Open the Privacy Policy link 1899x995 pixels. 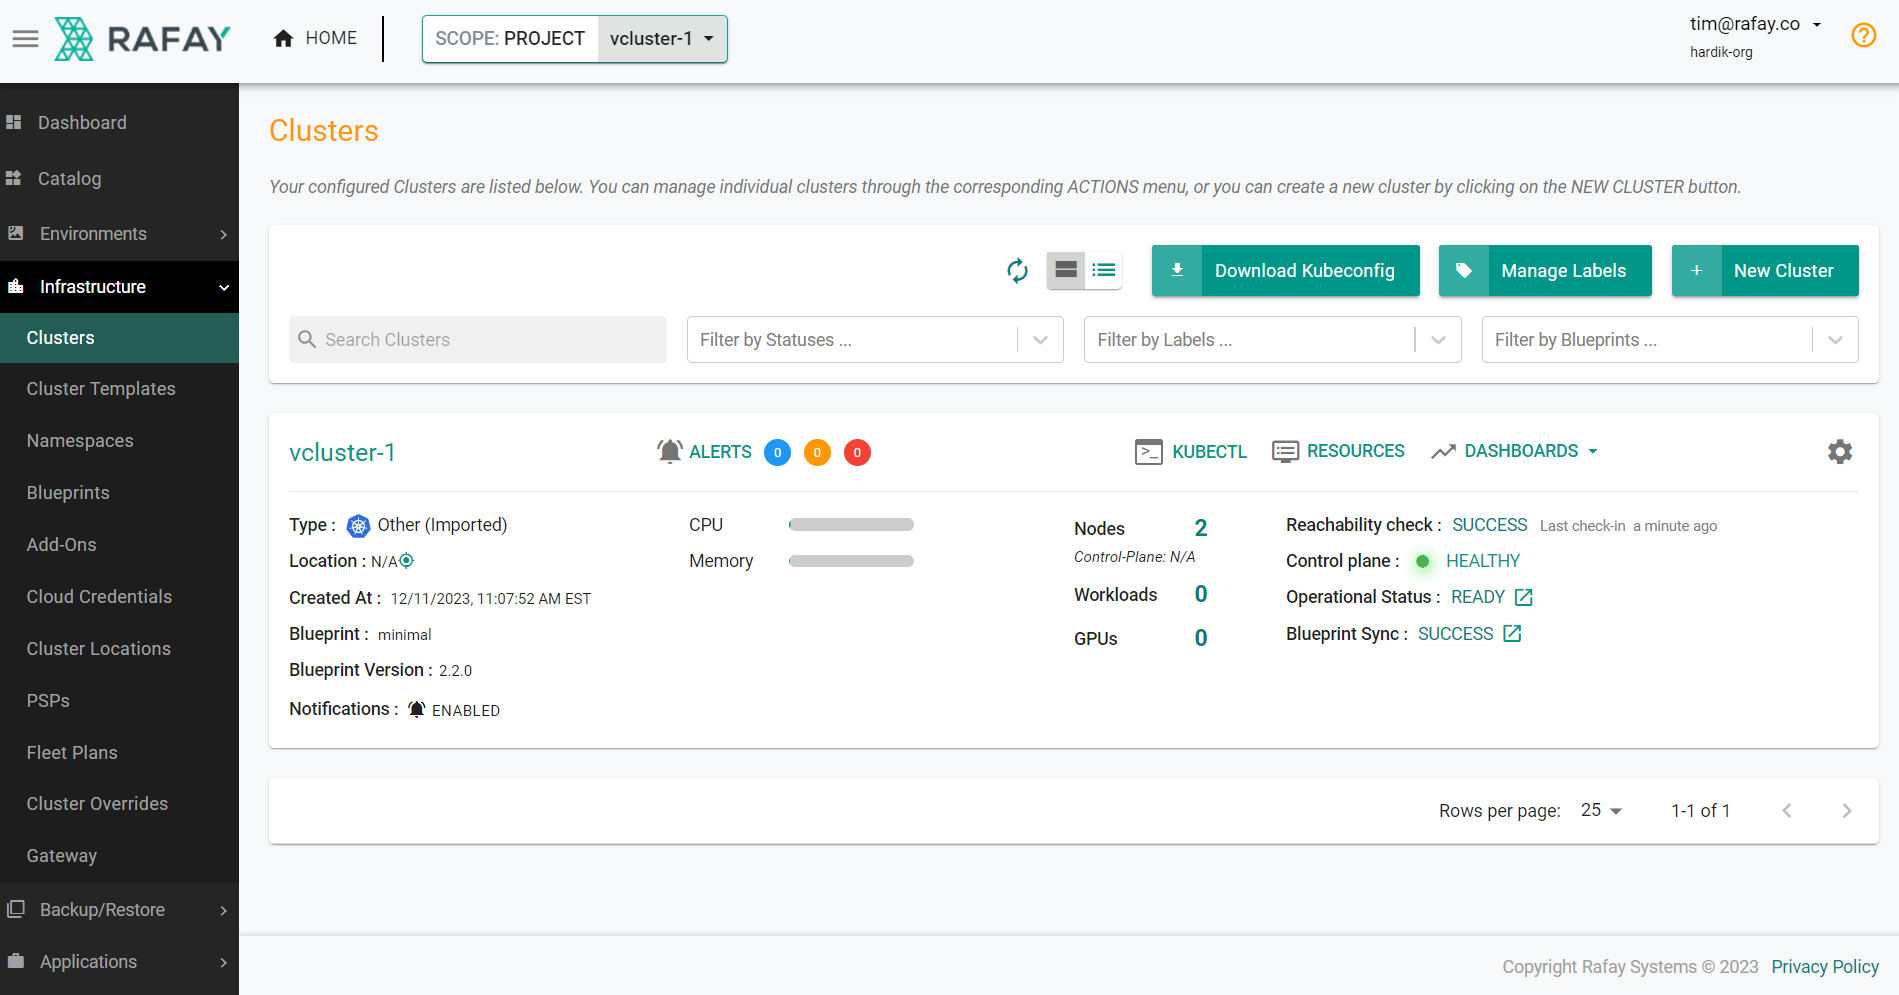[1825, 966]
